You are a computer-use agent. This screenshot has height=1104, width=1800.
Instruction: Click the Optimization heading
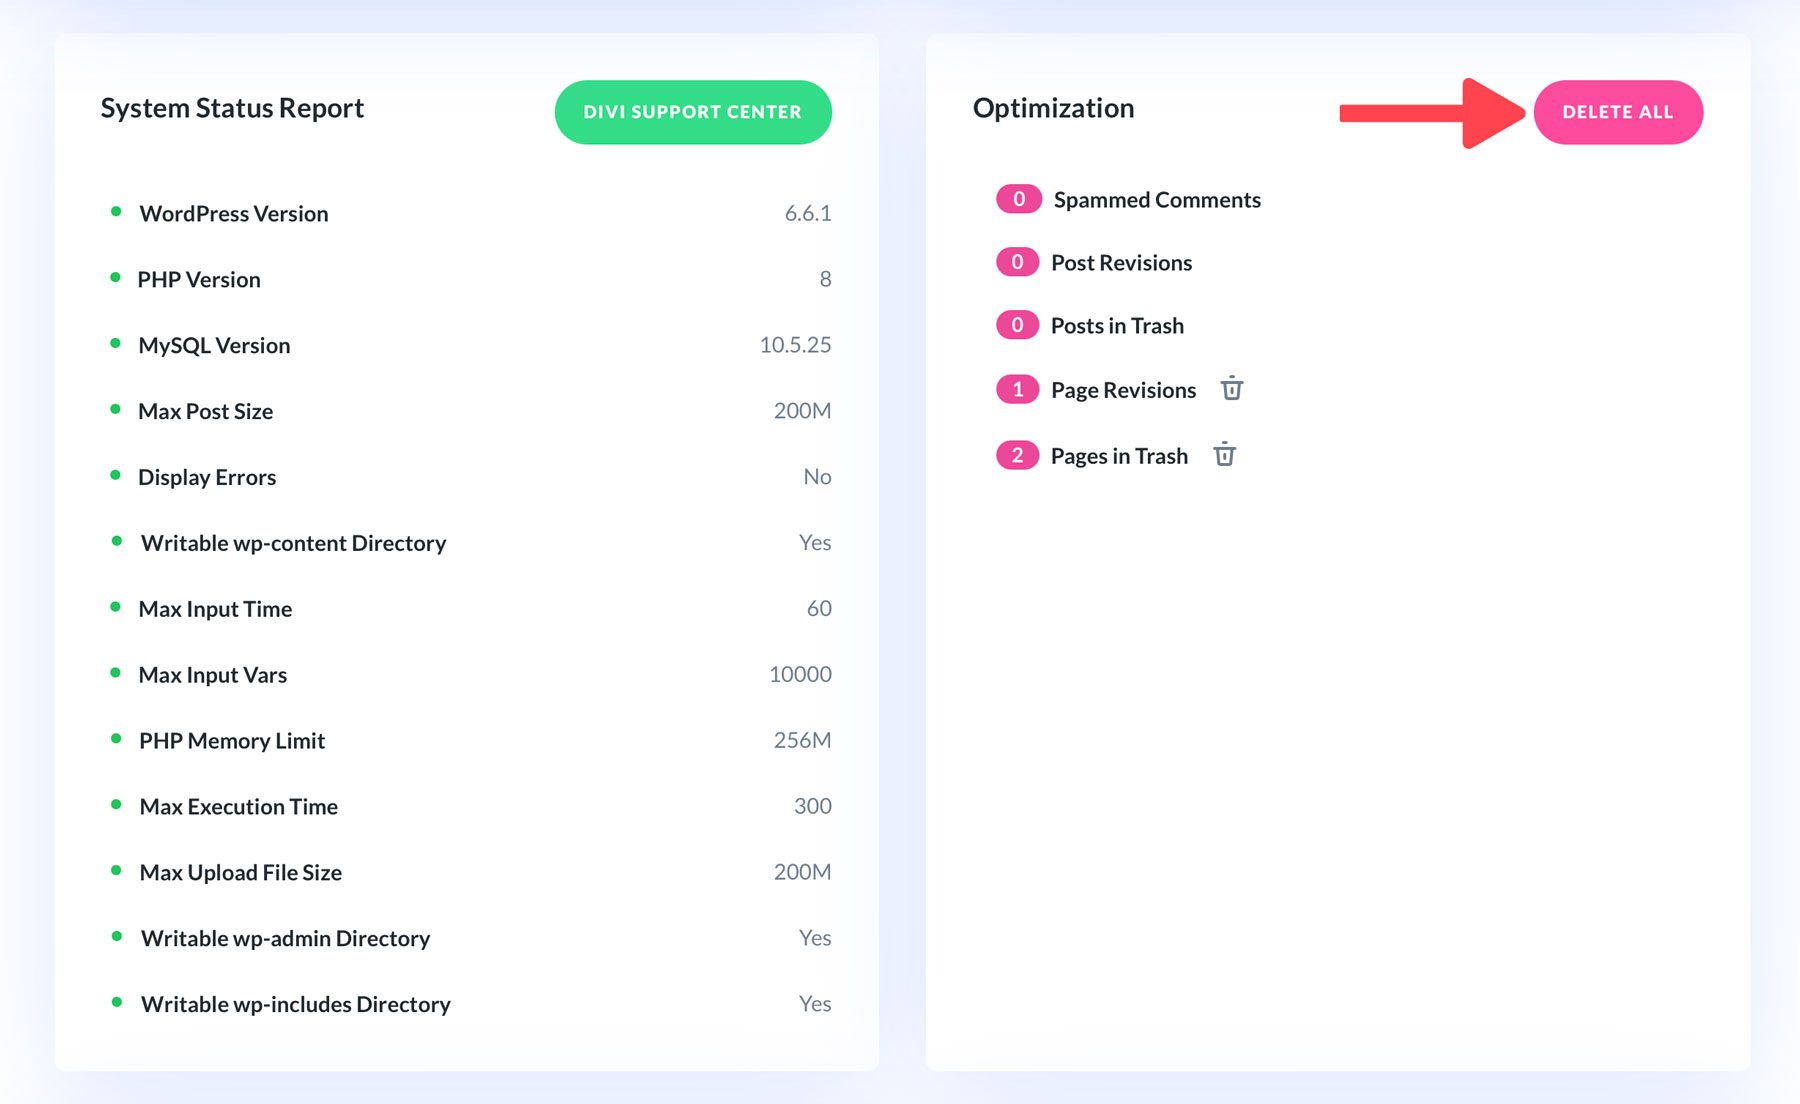click(1054, 109)
